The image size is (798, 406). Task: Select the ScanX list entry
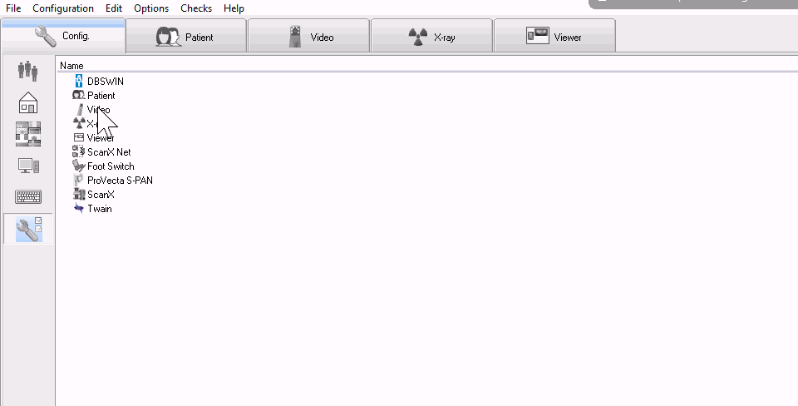click(x=101, y=195)
